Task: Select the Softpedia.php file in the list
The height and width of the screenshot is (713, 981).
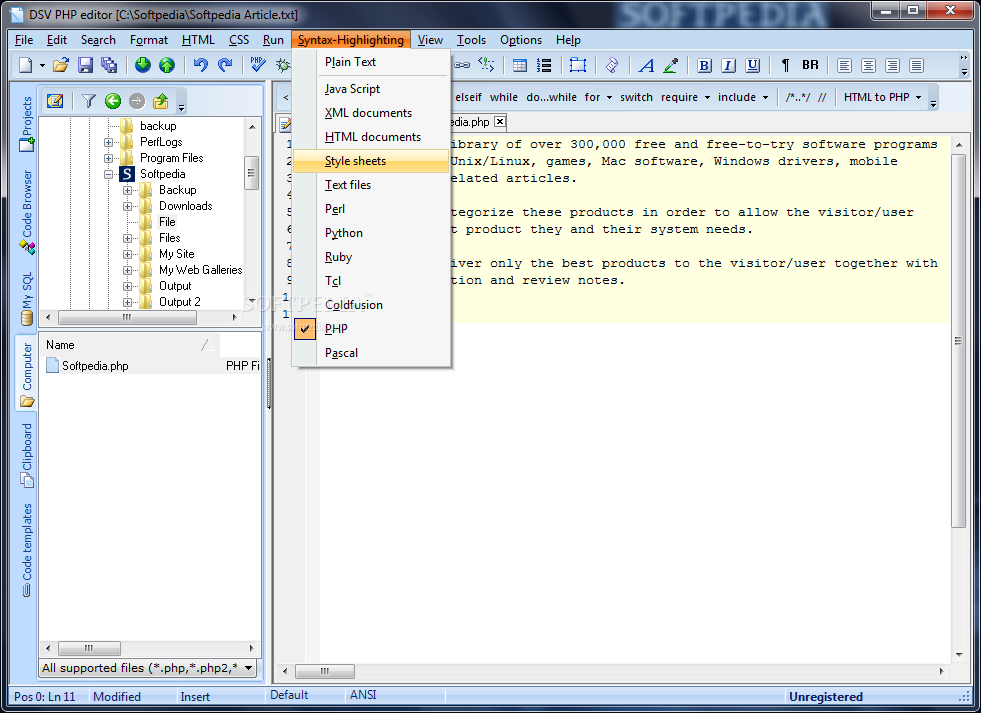Action: point(94,366)
